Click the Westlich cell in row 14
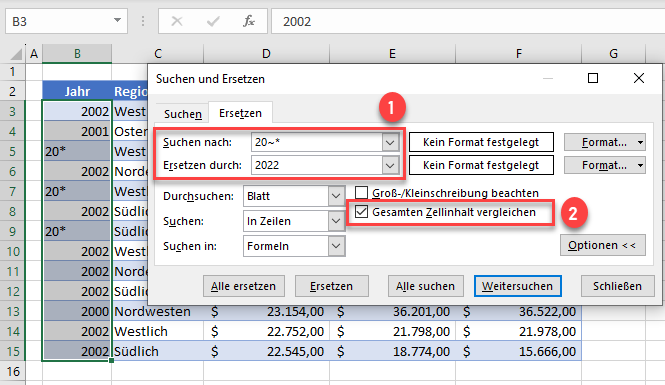Viewport: 665px width, 385px height. (x=158, y=332)
